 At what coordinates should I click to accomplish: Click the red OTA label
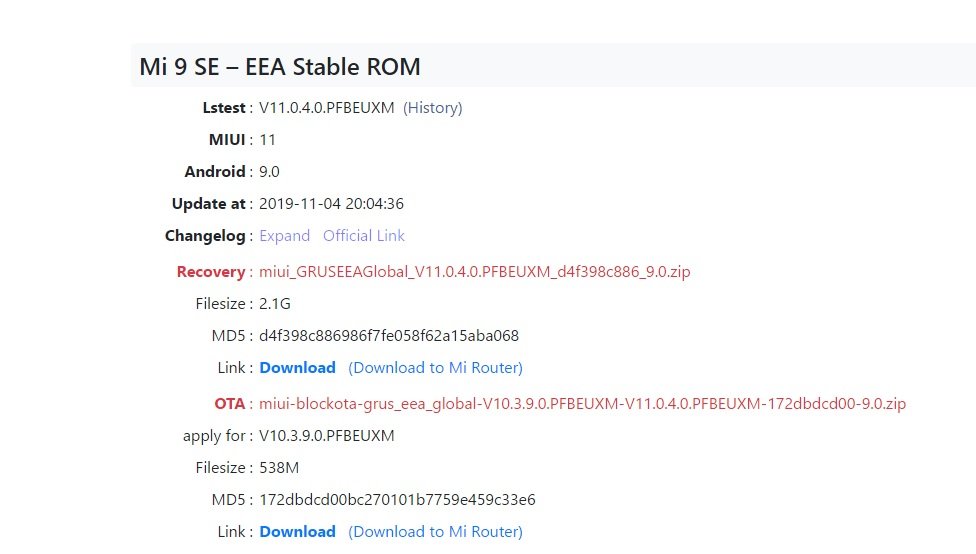tap(230, 404)
